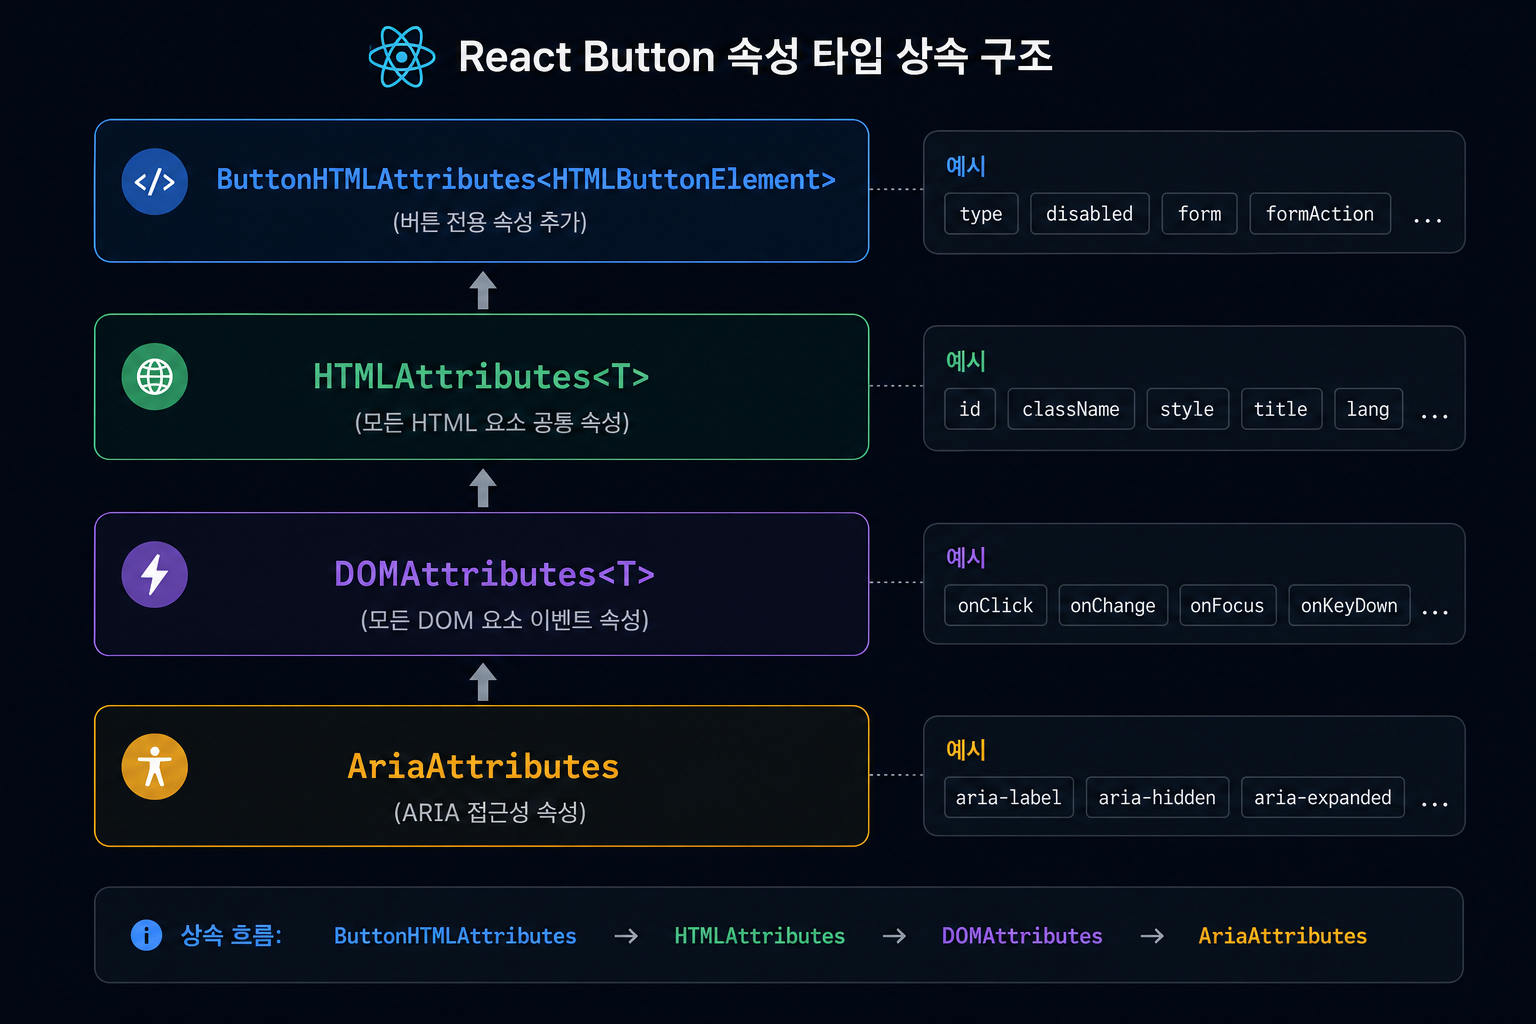Screen dimensions: 1536x1024
Task: Select the 'aria-hidden' chip
Action: coord(1157,797)
